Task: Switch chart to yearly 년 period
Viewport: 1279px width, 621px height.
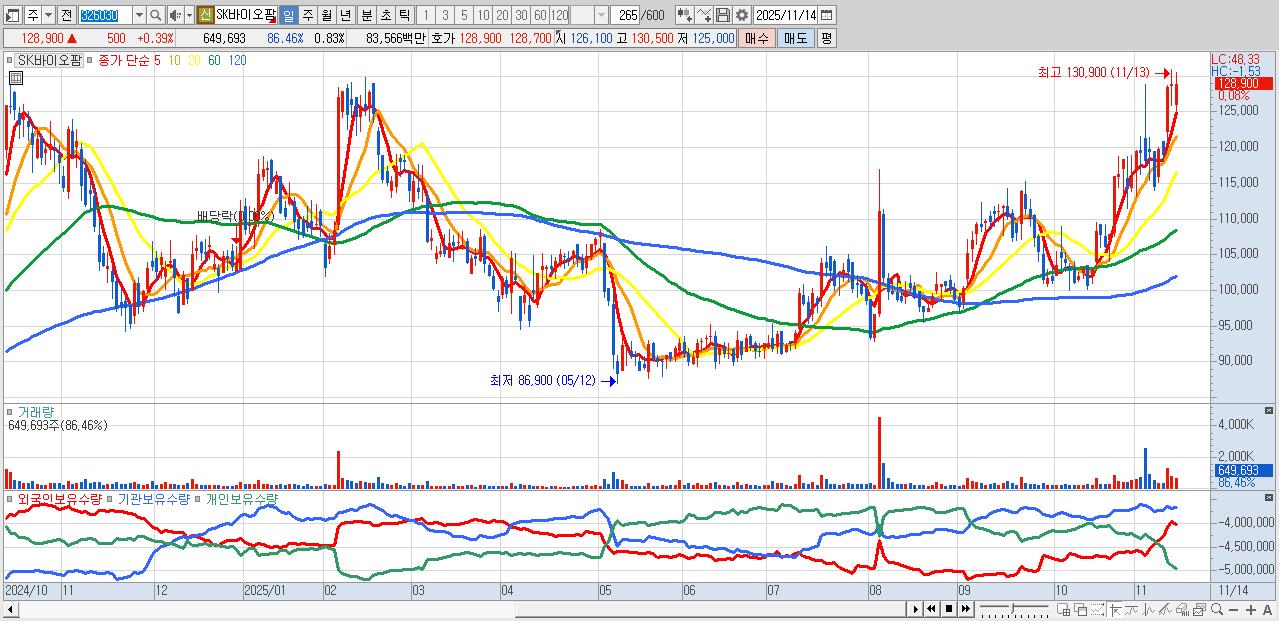Action: pos(345,15)
